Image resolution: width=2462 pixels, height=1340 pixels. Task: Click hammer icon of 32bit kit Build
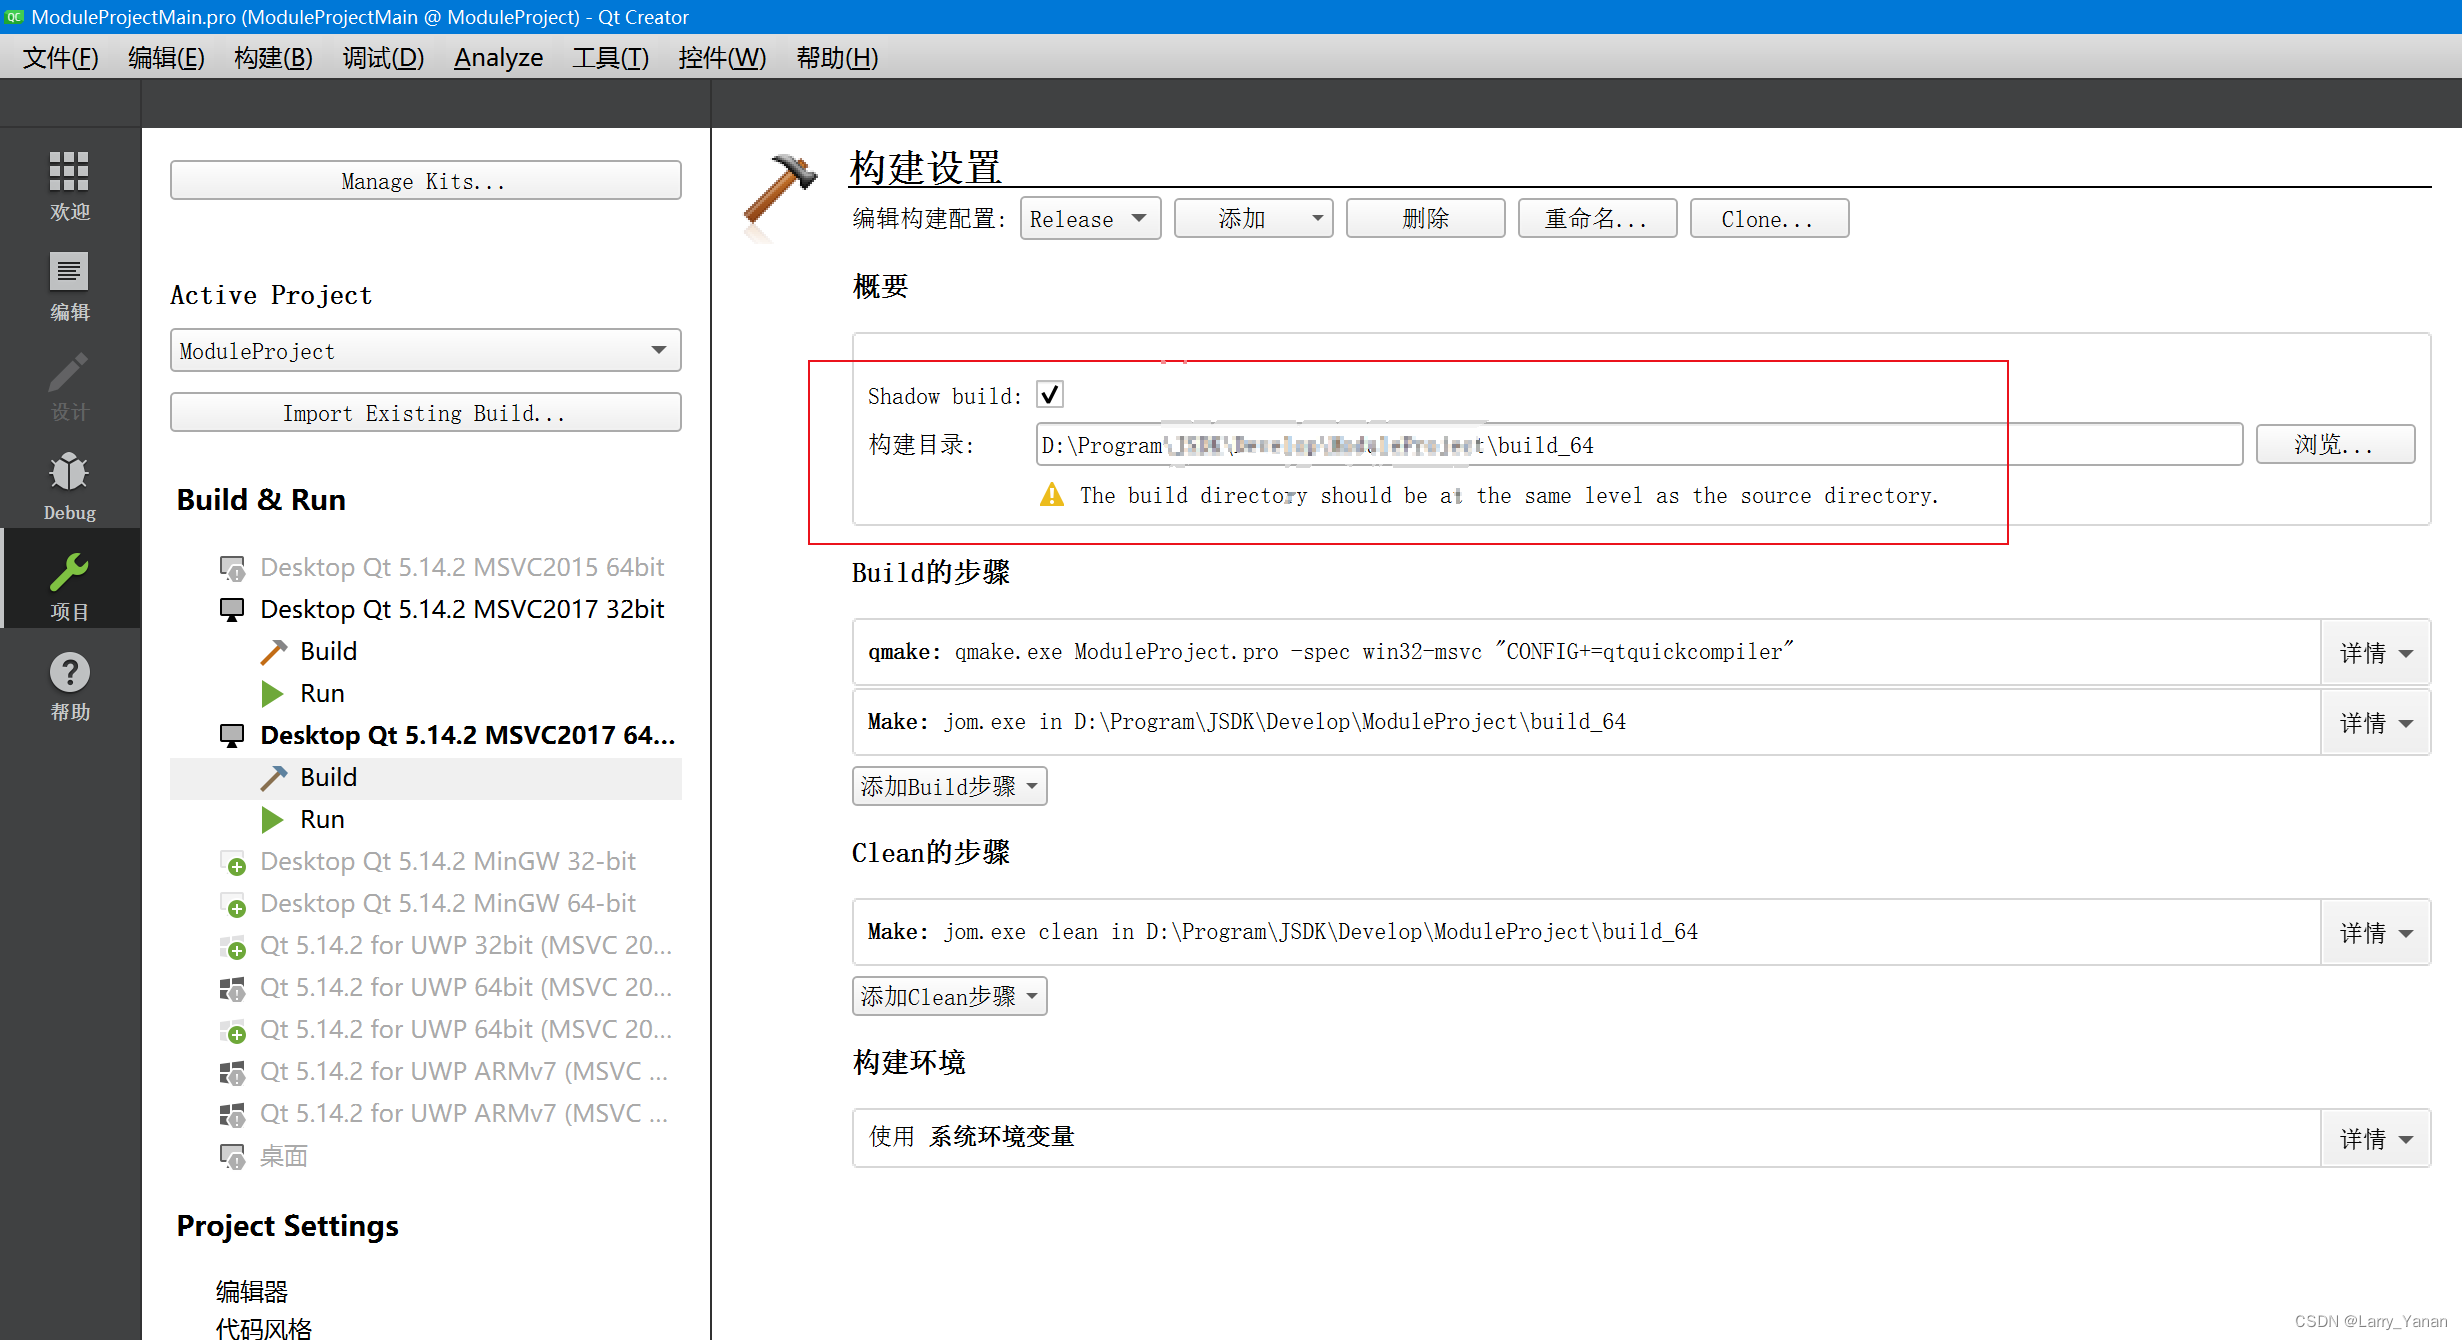pyautogui.click(x=273, y=652)
